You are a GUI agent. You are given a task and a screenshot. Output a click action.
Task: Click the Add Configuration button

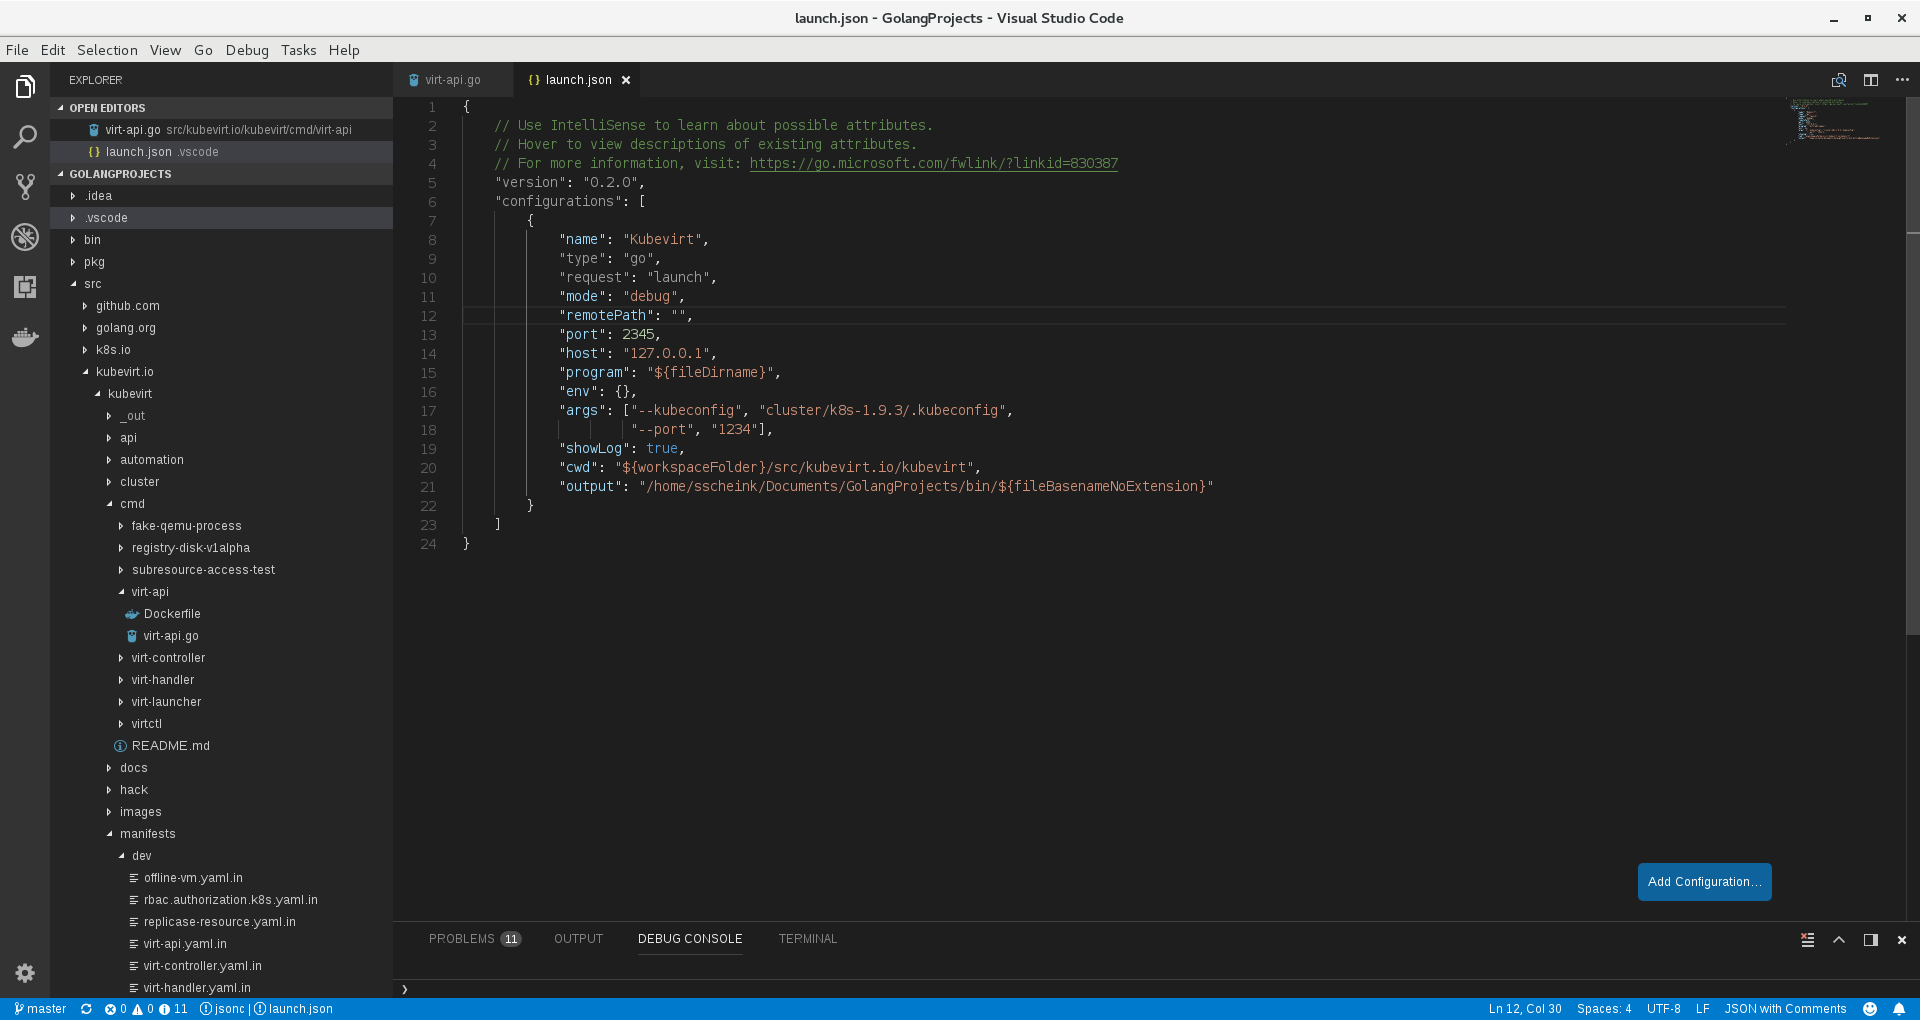click(x=1704, y=882)
